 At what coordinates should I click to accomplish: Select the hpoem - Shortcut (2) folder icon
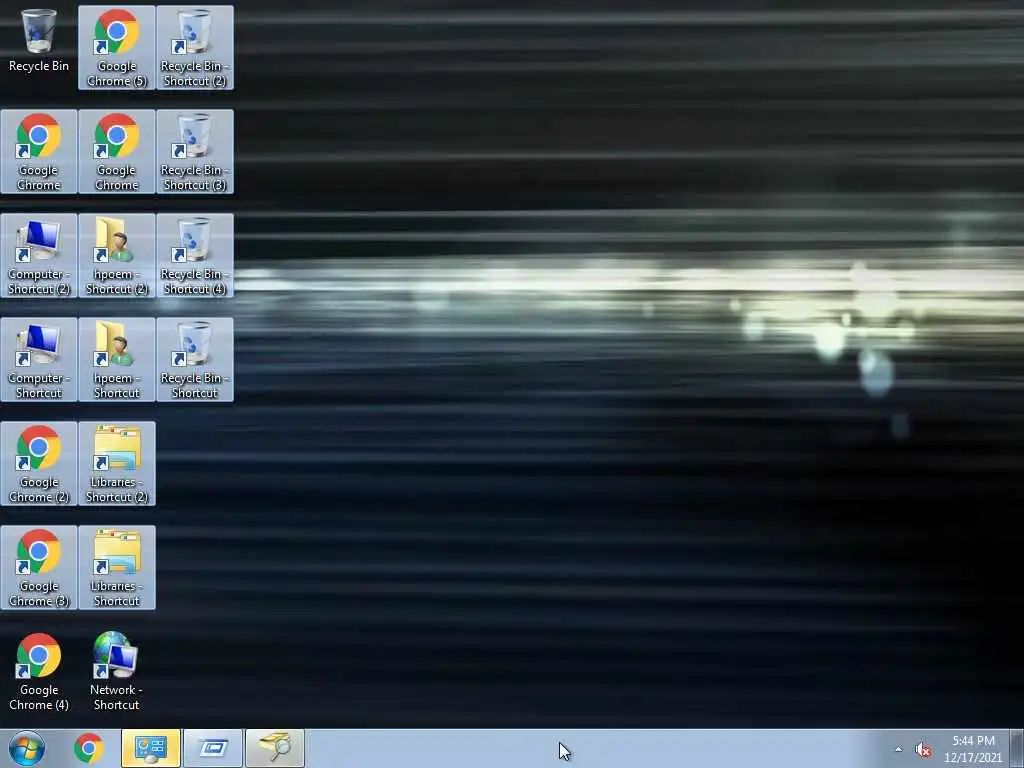click(x=116, y=255)
